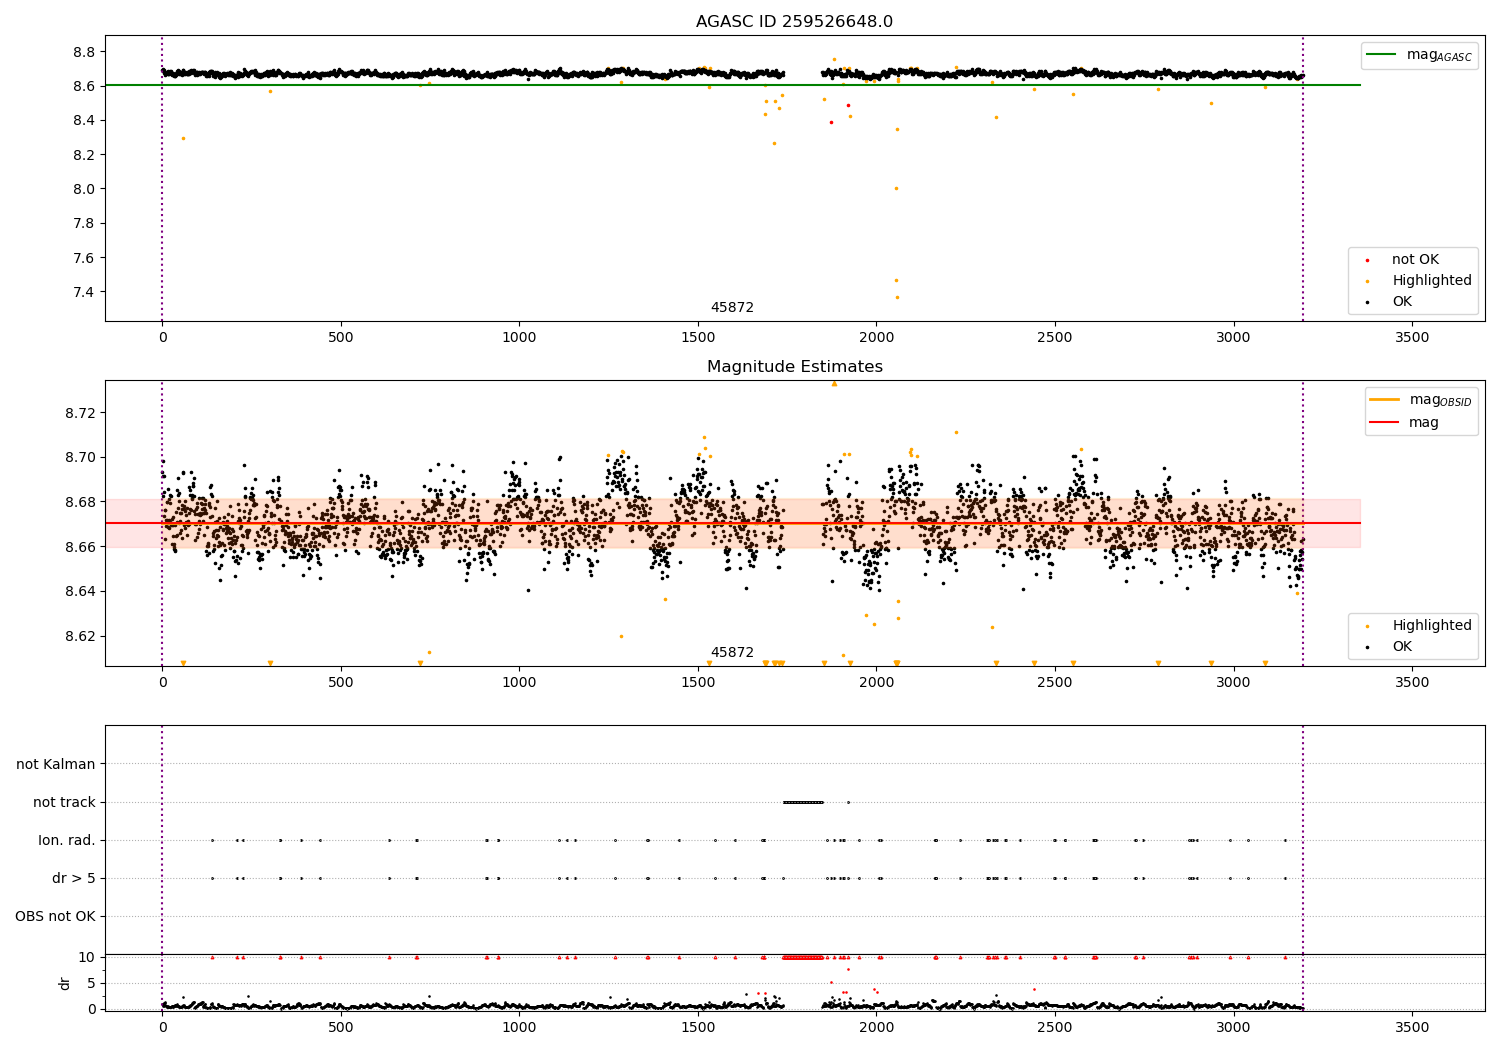Click the 'not track' row label
Image resolution: width=1500 pixels, height=1050 pixels.
[x=64, y=802]
